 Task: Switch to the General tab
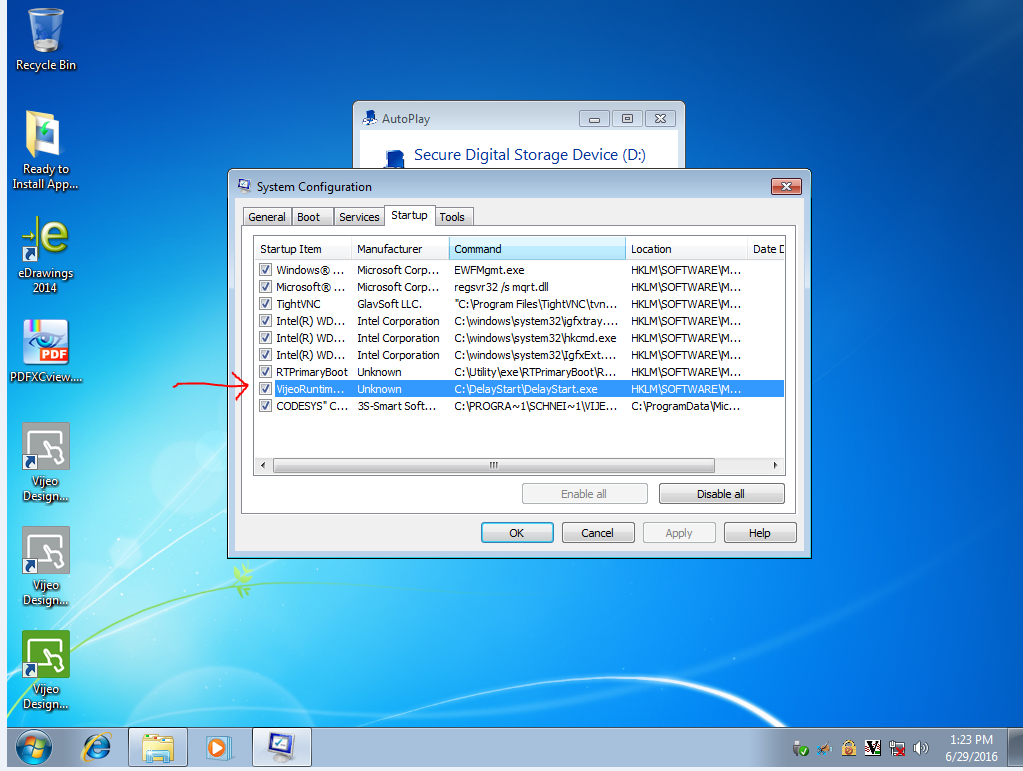pyautogui.click(x=267, y=217)
